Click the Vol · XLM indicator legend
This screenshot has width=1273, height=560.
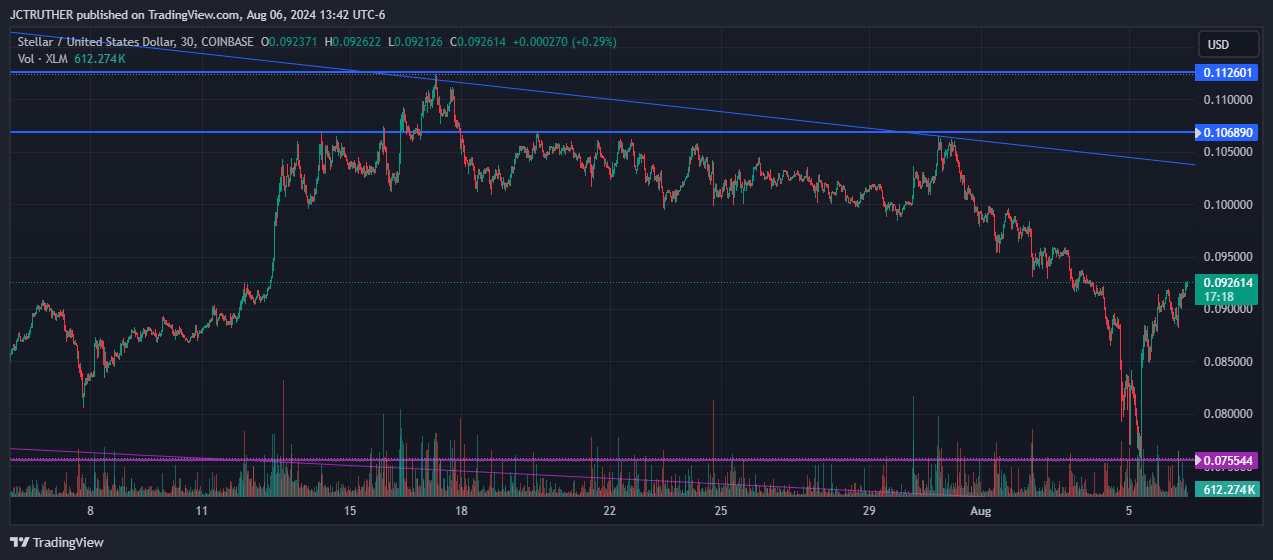pyautogui.click(x=42, y=59)
